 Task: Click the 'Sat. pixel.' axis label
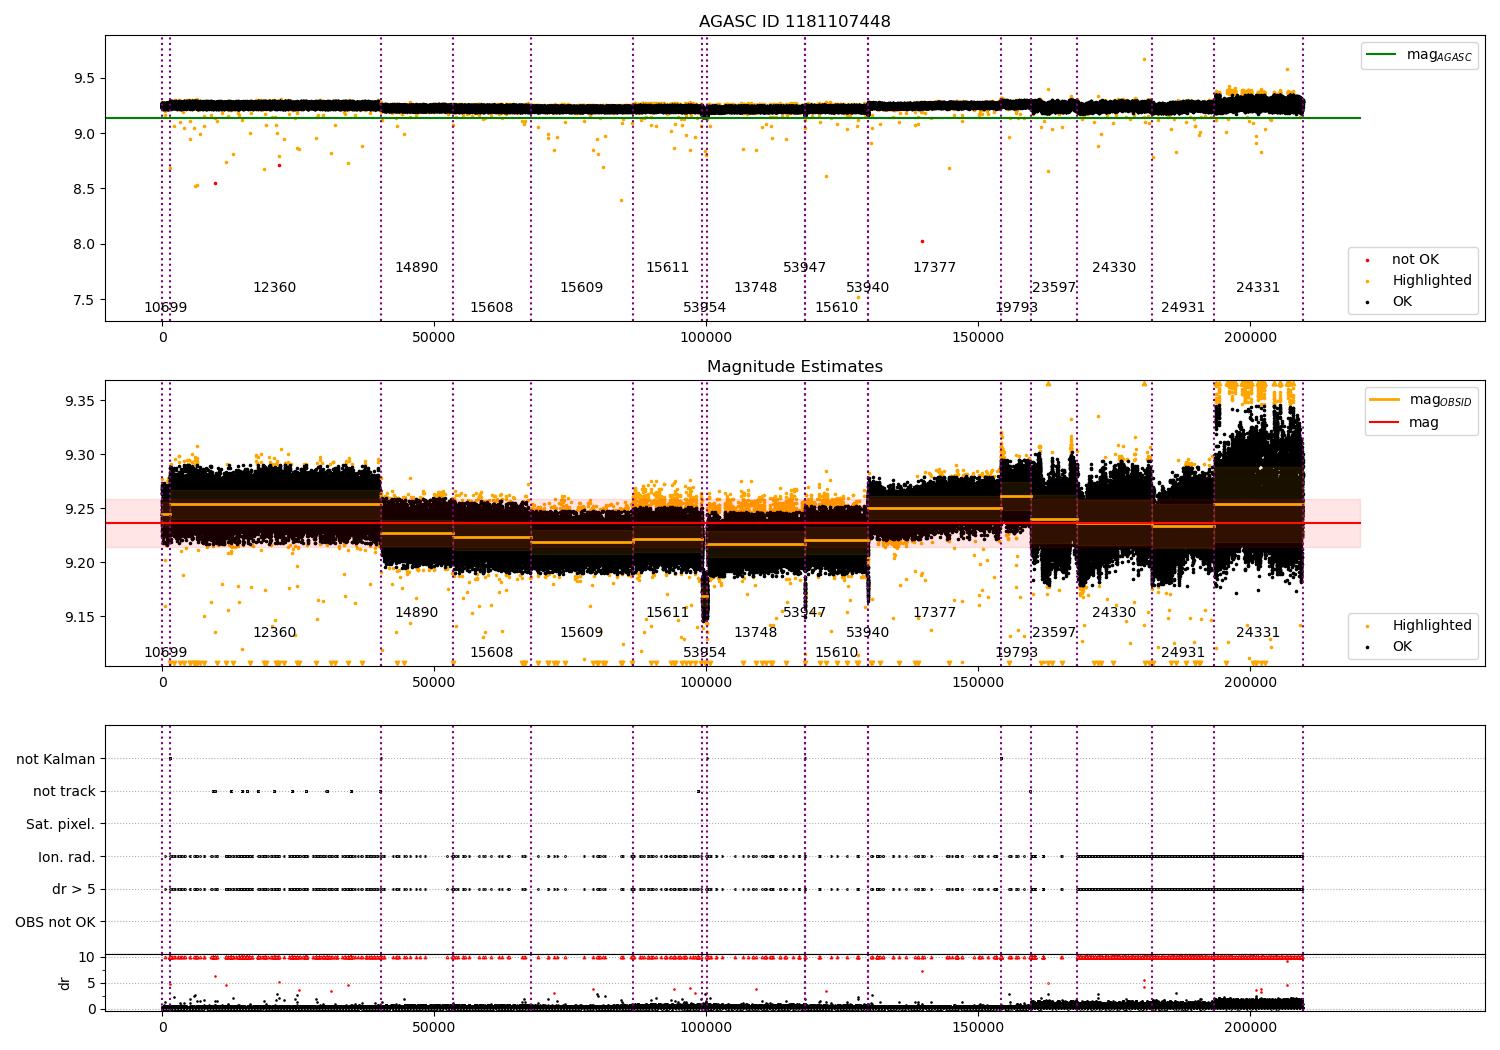point(61,825)
